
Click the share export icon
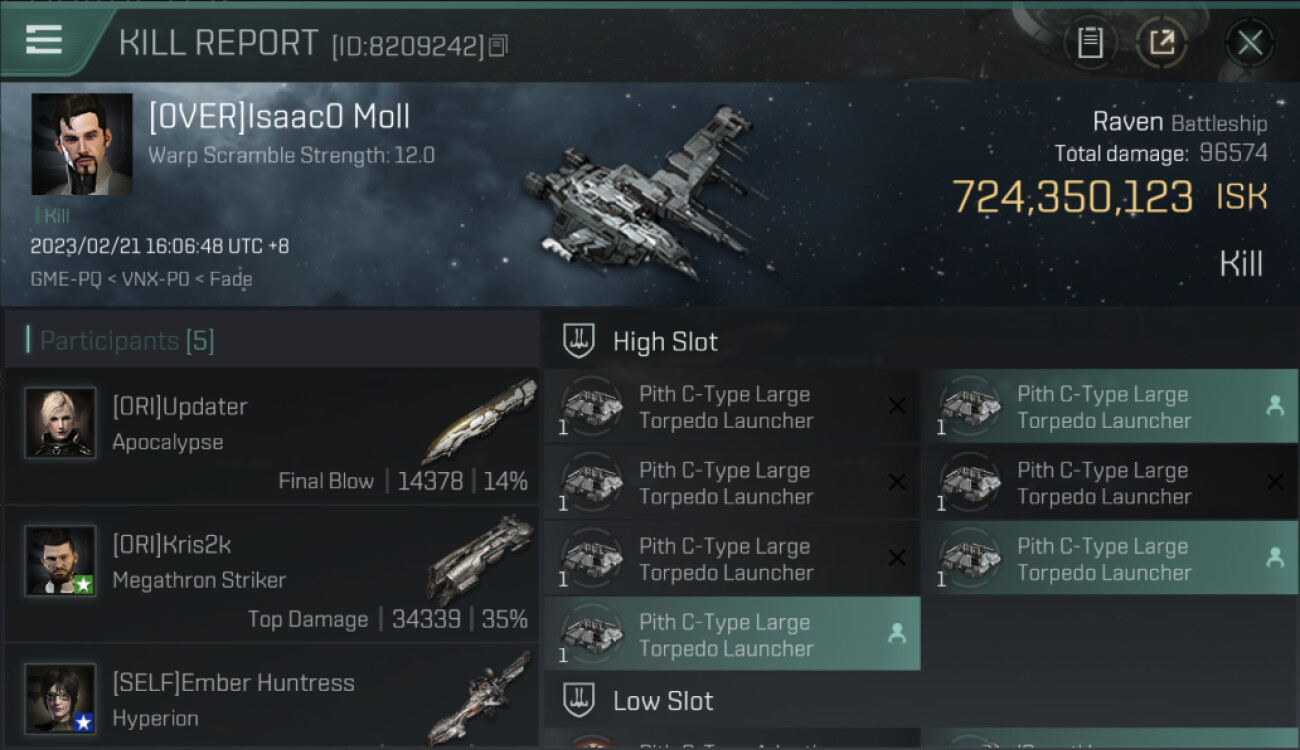pos(1161,43)
